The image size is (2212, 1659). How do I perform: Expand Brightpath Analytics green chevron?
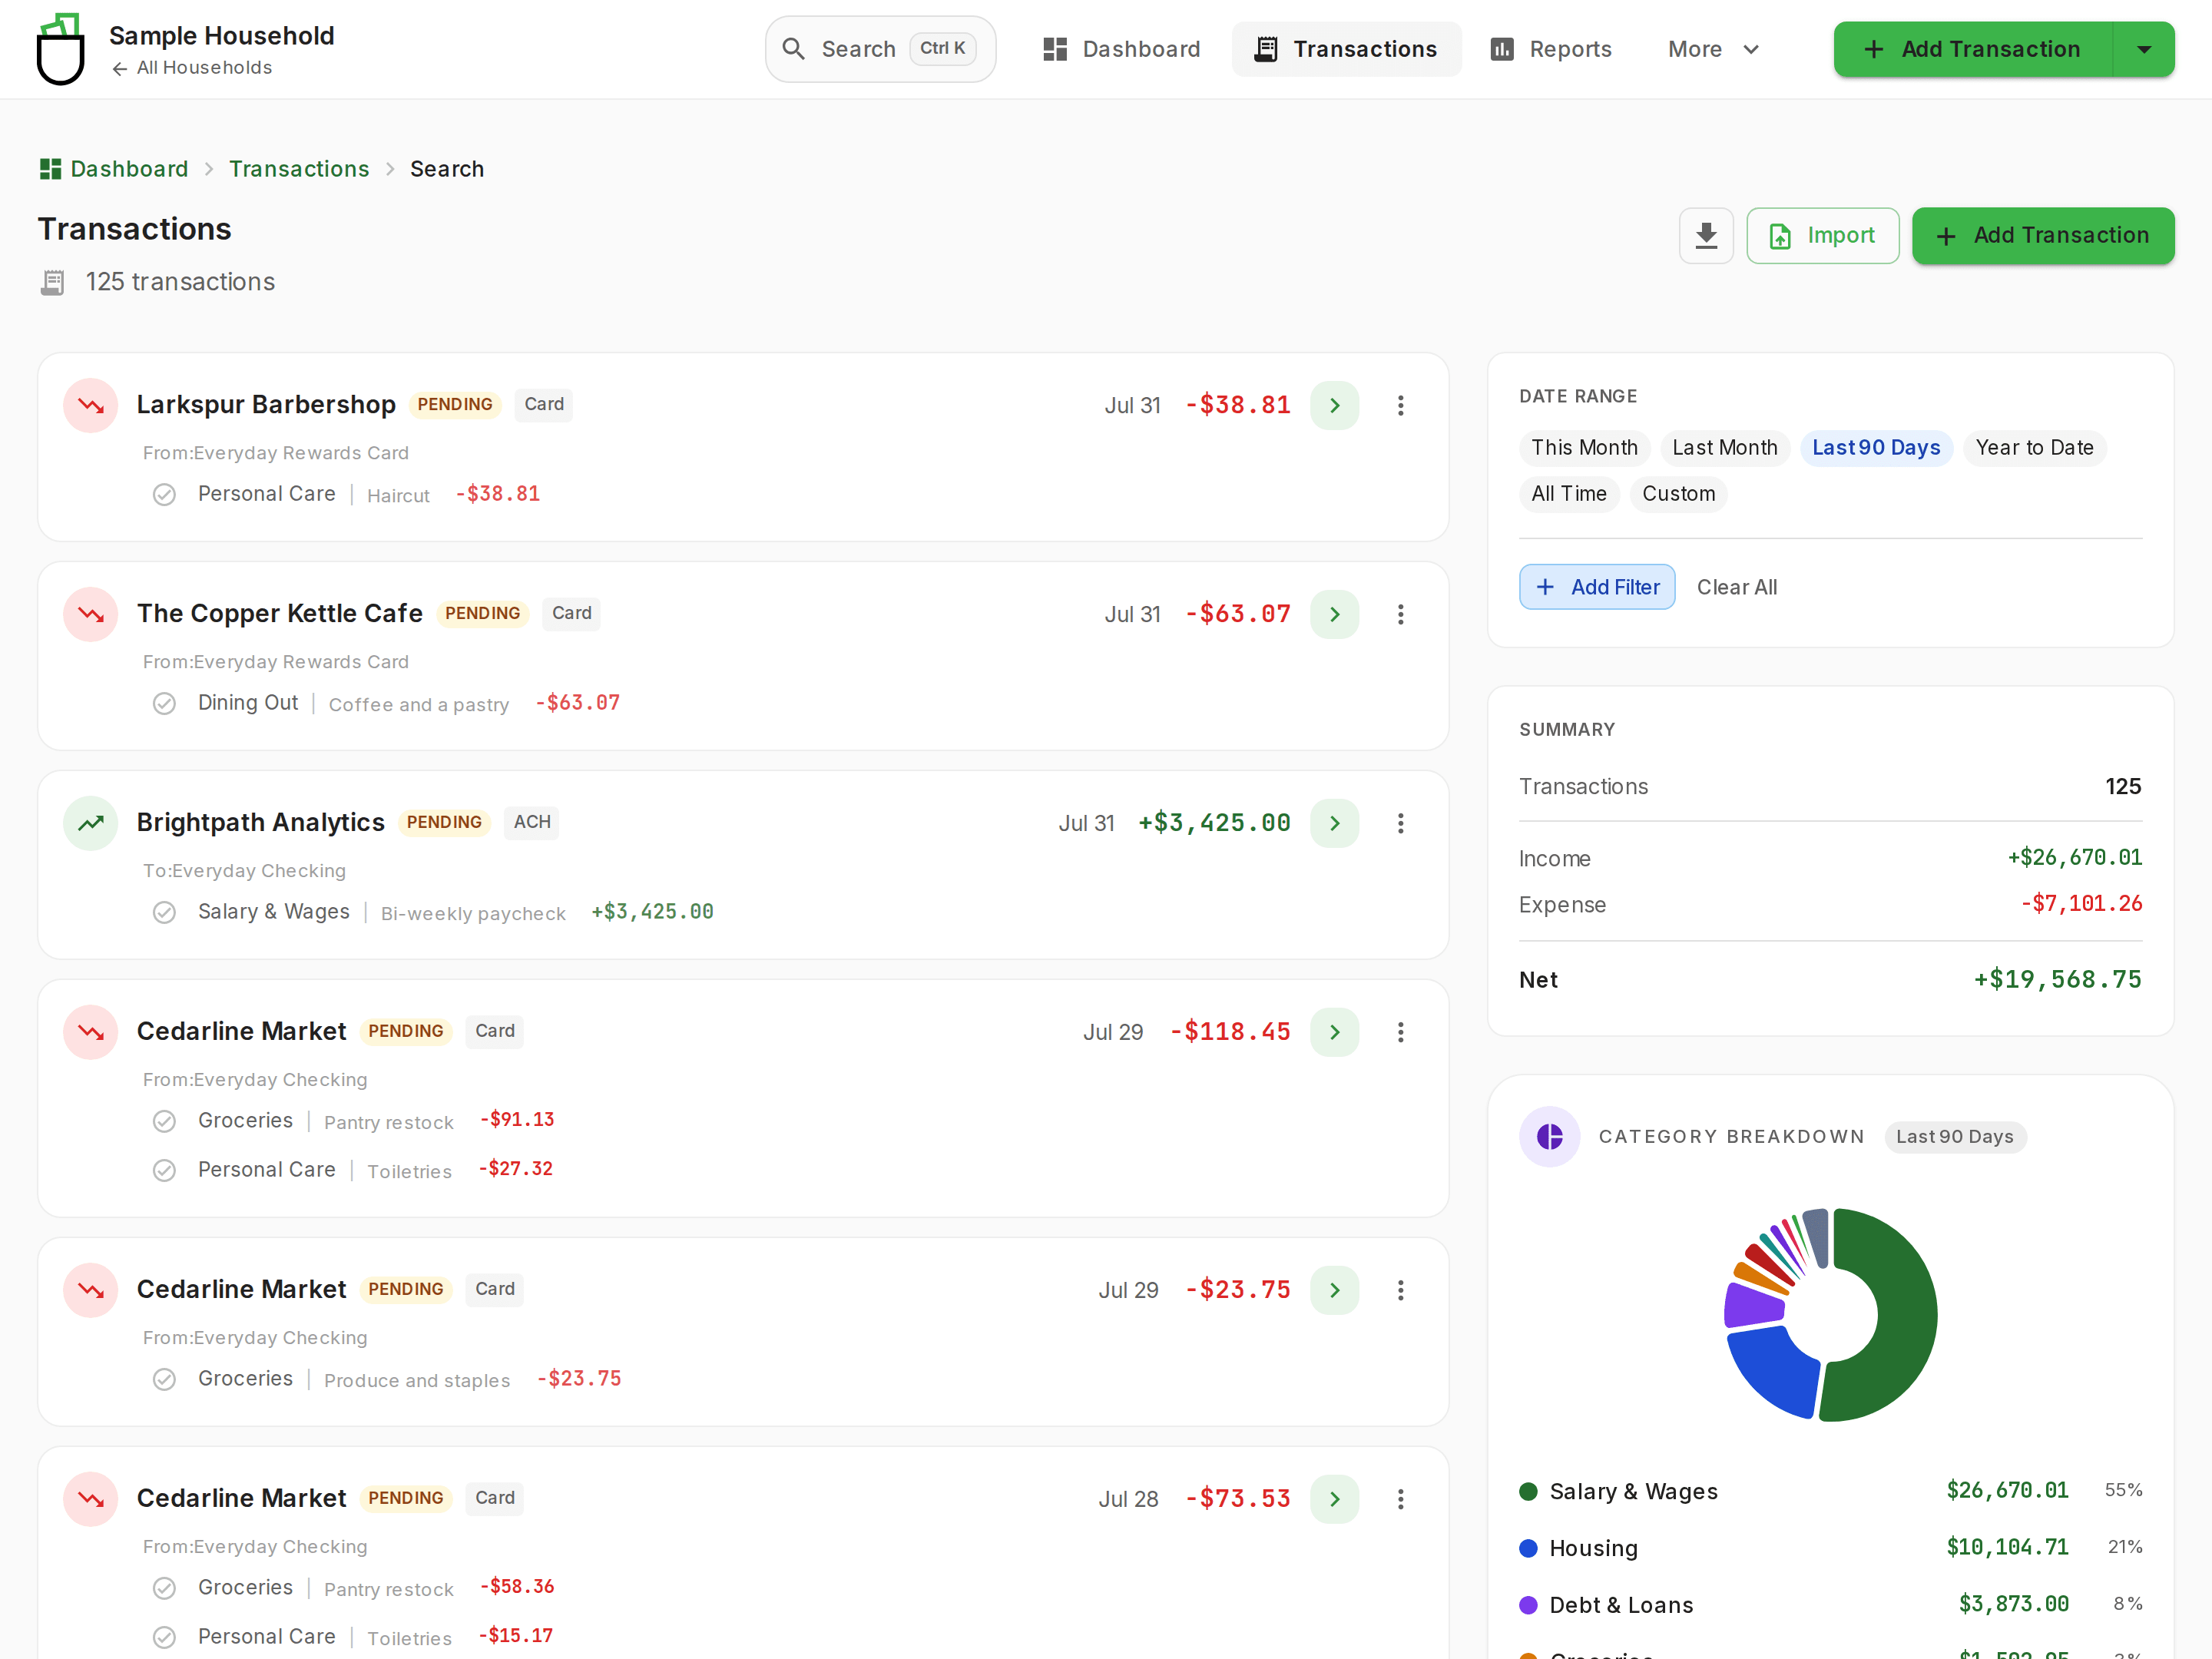[1335, 823]
